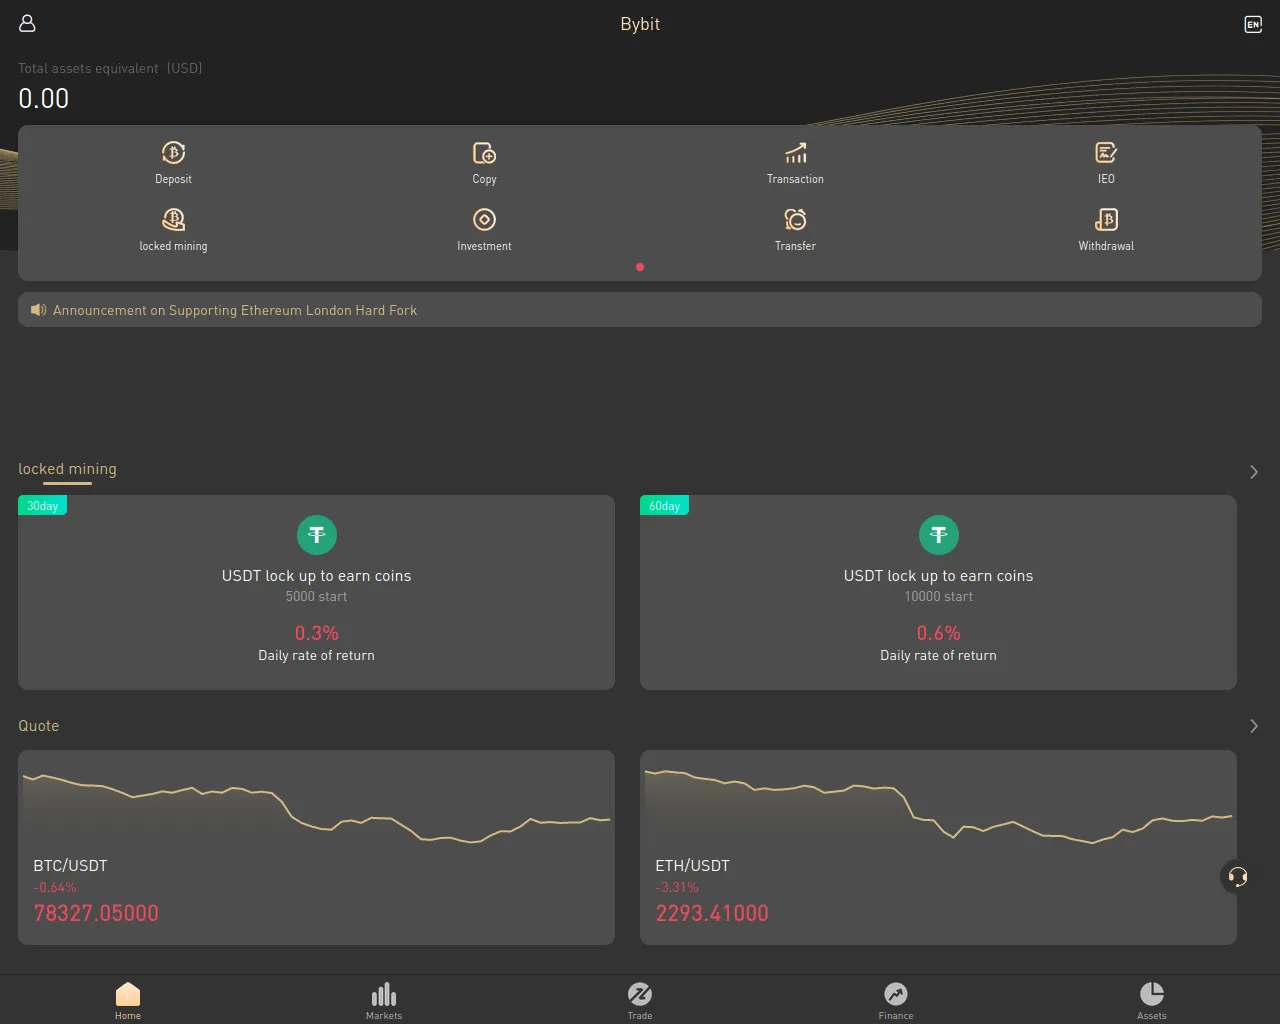Viewport: 1280px width, 1024px height.
Task: Switch to the Trade tab
Action: point(640,999)
